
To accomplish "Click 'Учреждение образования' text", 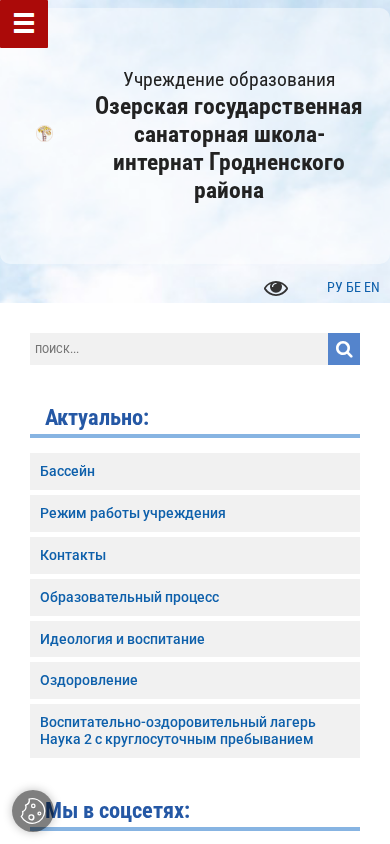I will click(x=229, y=80).
